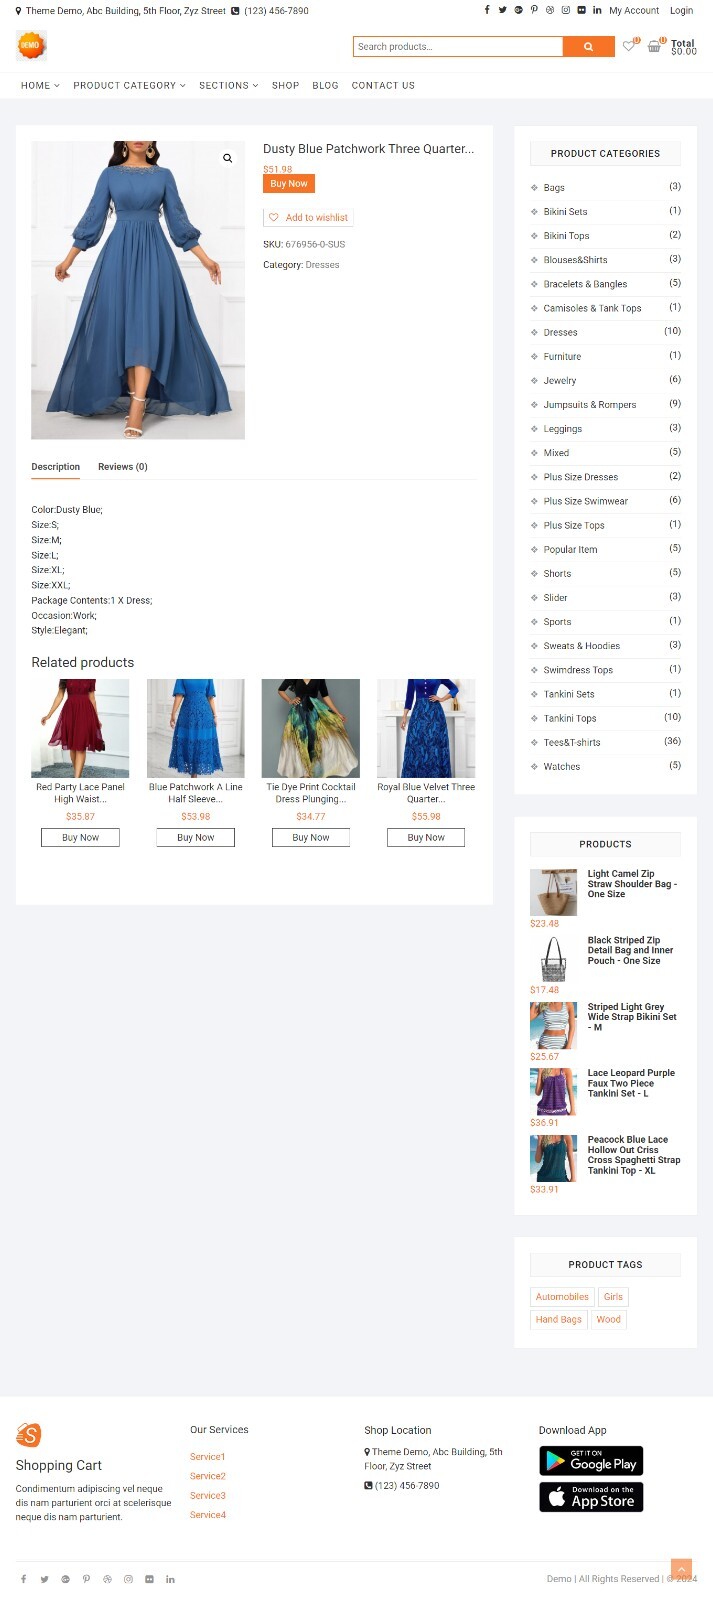713x1600 pixels.
Task: Open Black Striped Zip Detail Bag thumbnail
Action: tap(553, 959)
